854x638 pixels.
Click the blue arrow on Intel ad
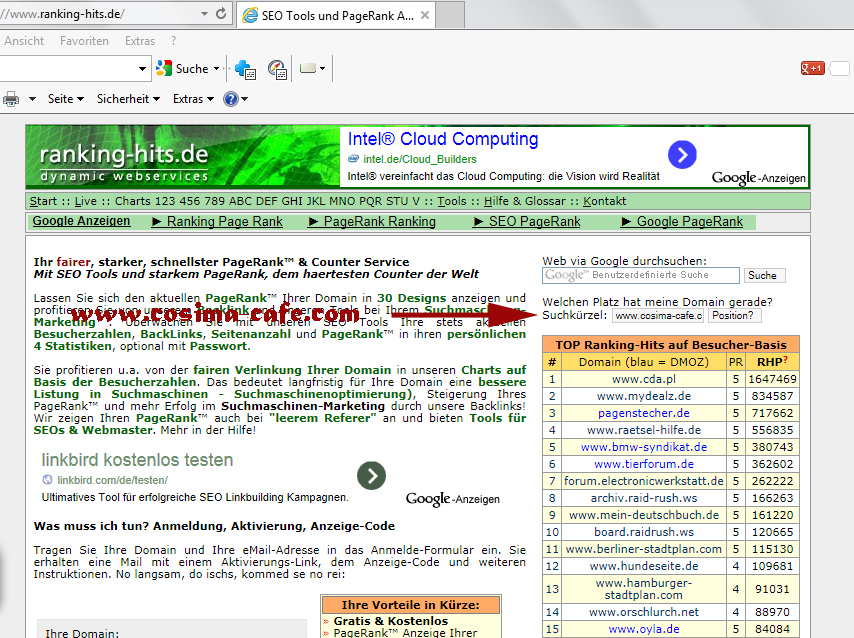[x=682, y=154]
